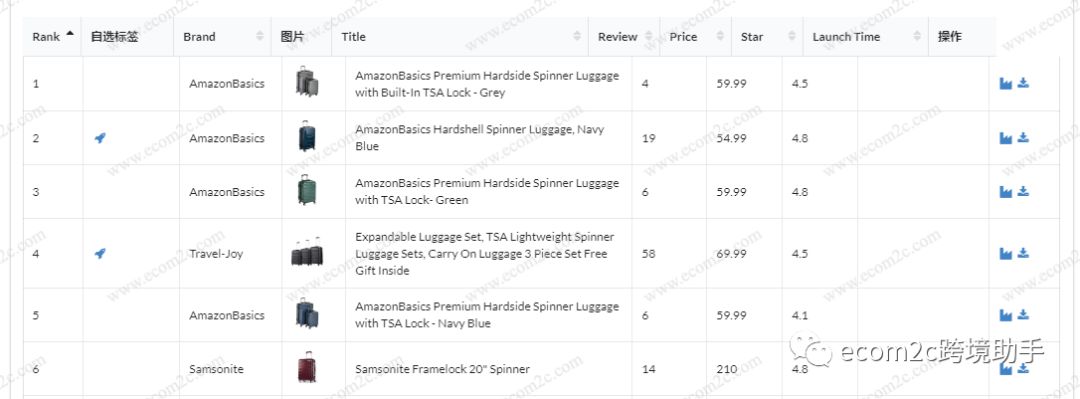The width and height of the screenshot is (1080, 399).
Task: Select the red Samsonite luggage thumbnail
Action: click(307, 367)
